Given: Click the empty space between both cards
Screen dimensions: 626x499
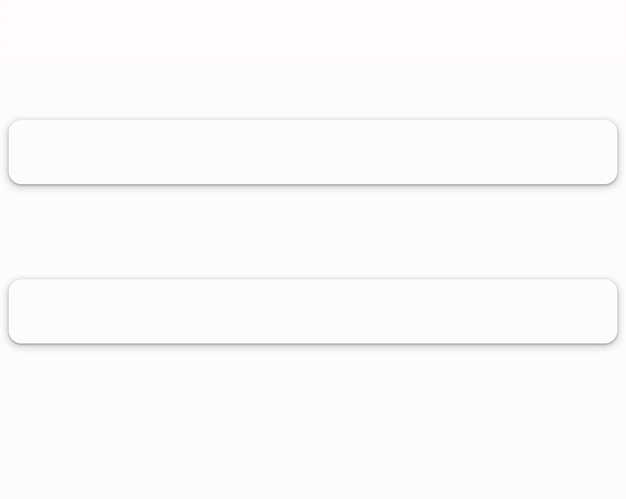Looking at the screenshot, I should point(313,232).
